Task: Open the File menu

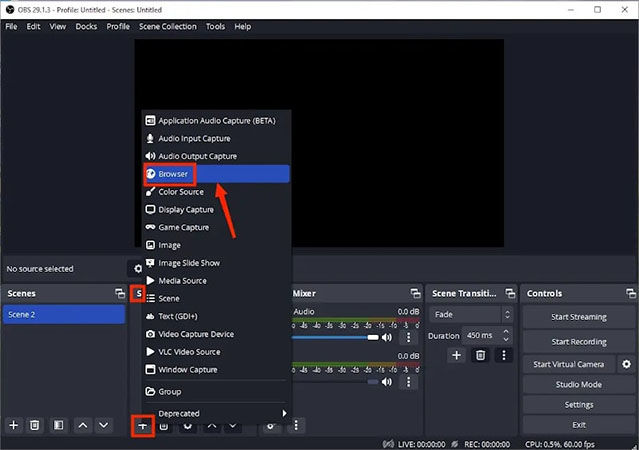Action: [11, 26]
